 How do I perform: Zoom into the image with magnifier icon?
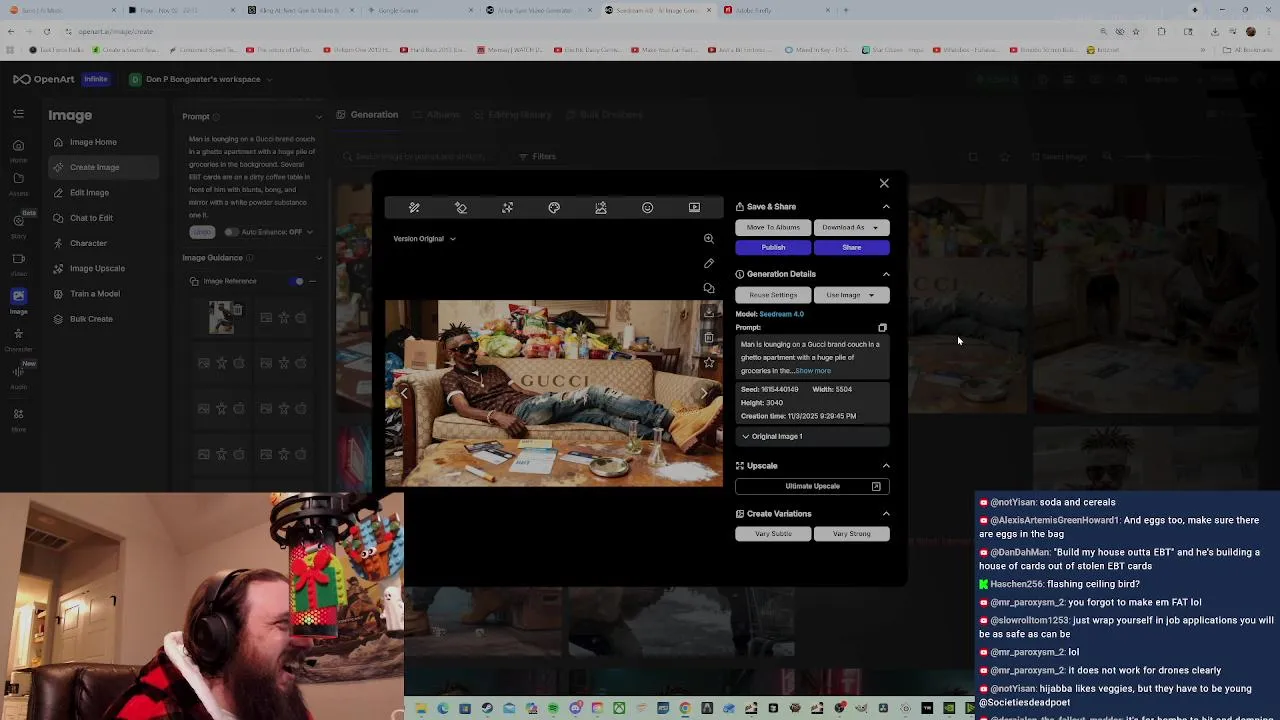coord(709,238)
